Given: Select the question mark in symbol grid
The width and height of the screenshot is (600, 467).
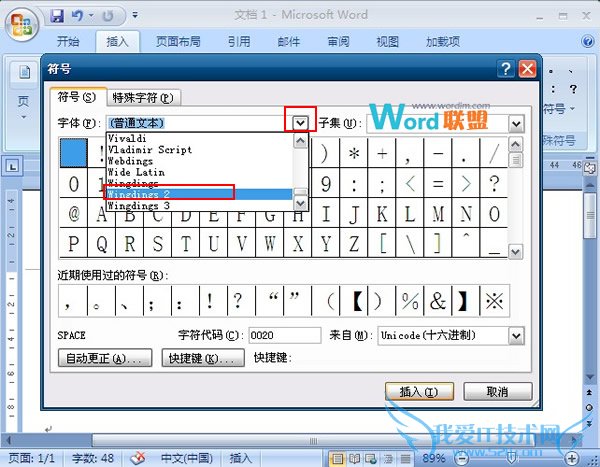Looking at the screenshot, I should (x=494, y=183).
